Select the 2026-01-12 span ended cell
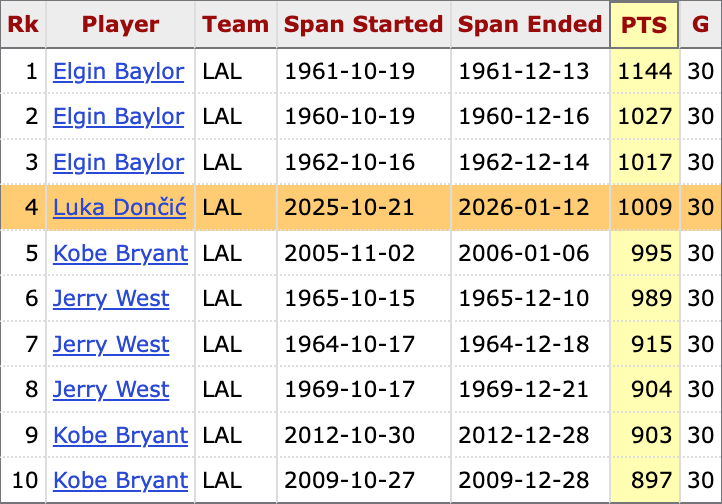Screen dimensions: 722x504 [x=530, y=208]
